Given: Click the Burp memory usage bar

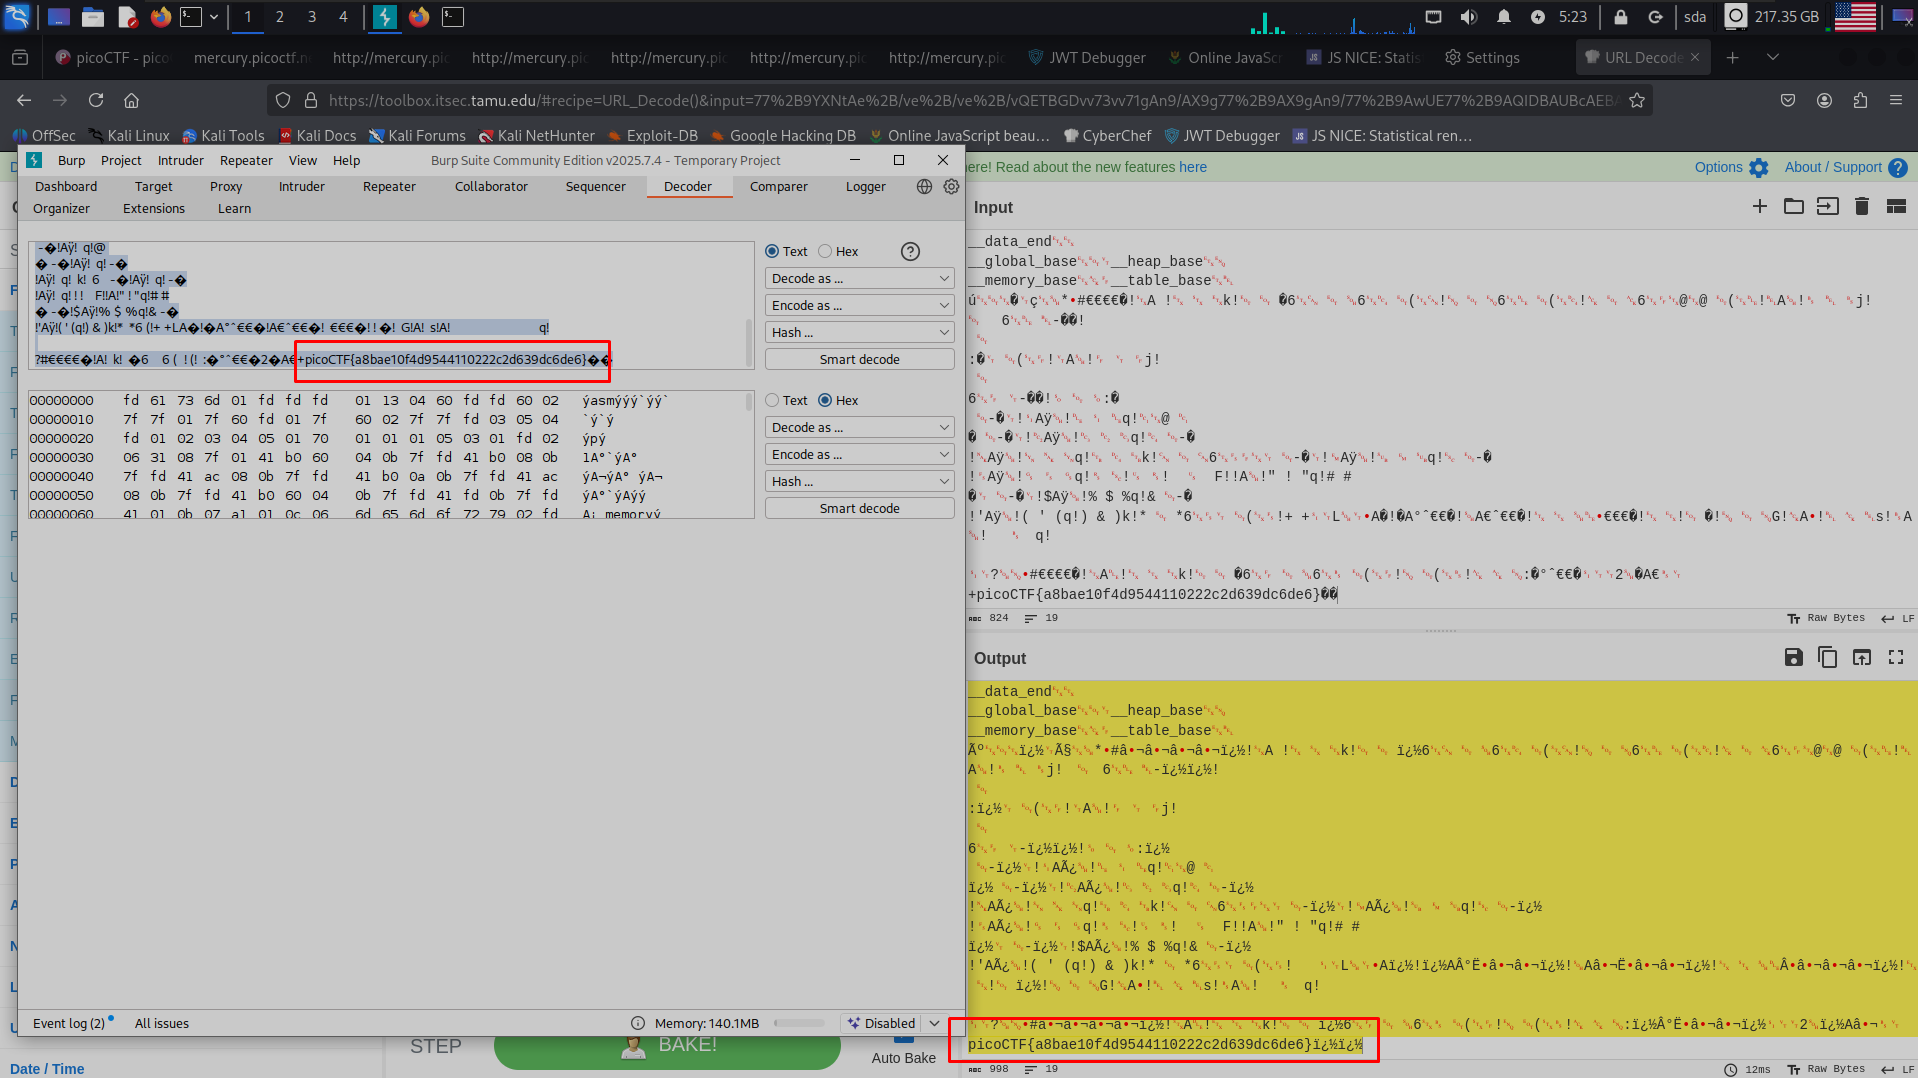Looking at the screenshot, I should pyautogui.click(x=798, y=1023).
